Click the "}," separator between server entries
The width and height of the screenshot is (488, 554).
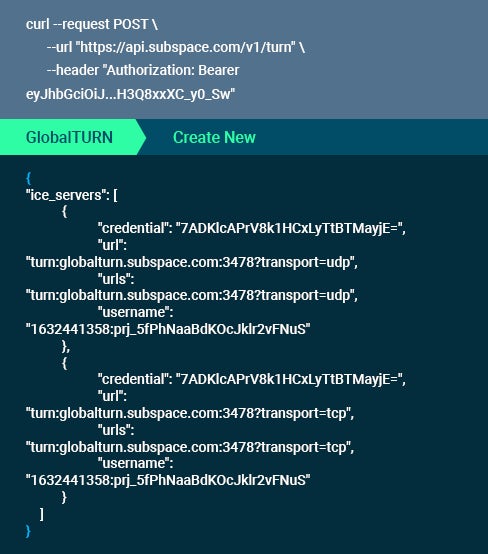pyautogui.click(x=66, y=346)
